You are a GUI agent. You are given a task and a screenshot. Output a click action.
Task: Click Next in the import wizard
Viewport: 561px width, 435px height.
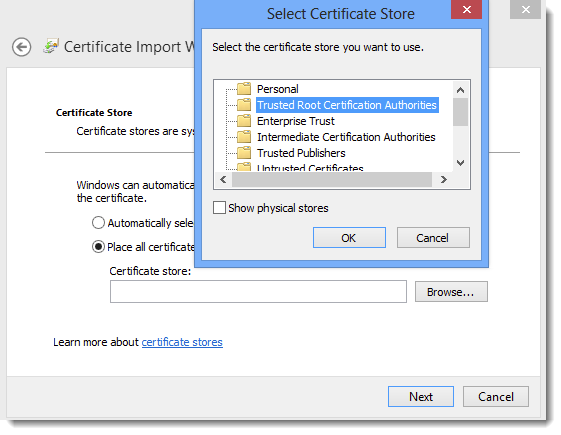coord(421,396)
